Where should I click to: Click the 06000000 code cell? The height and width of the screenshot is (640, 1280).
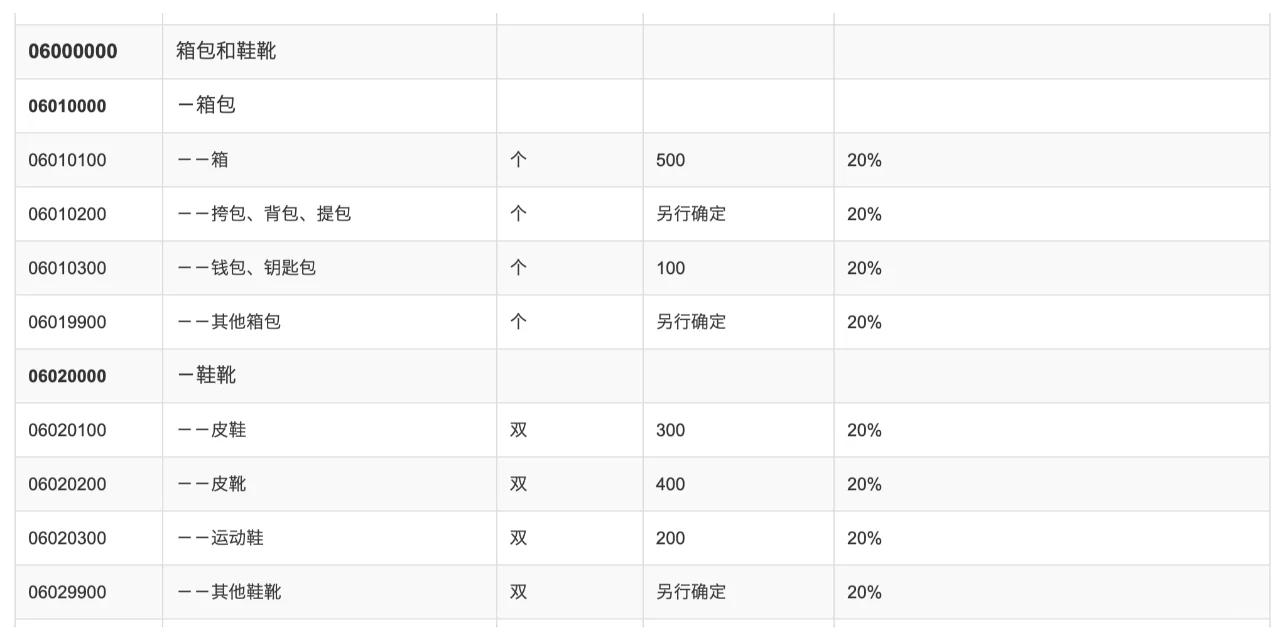coord(73,52)
